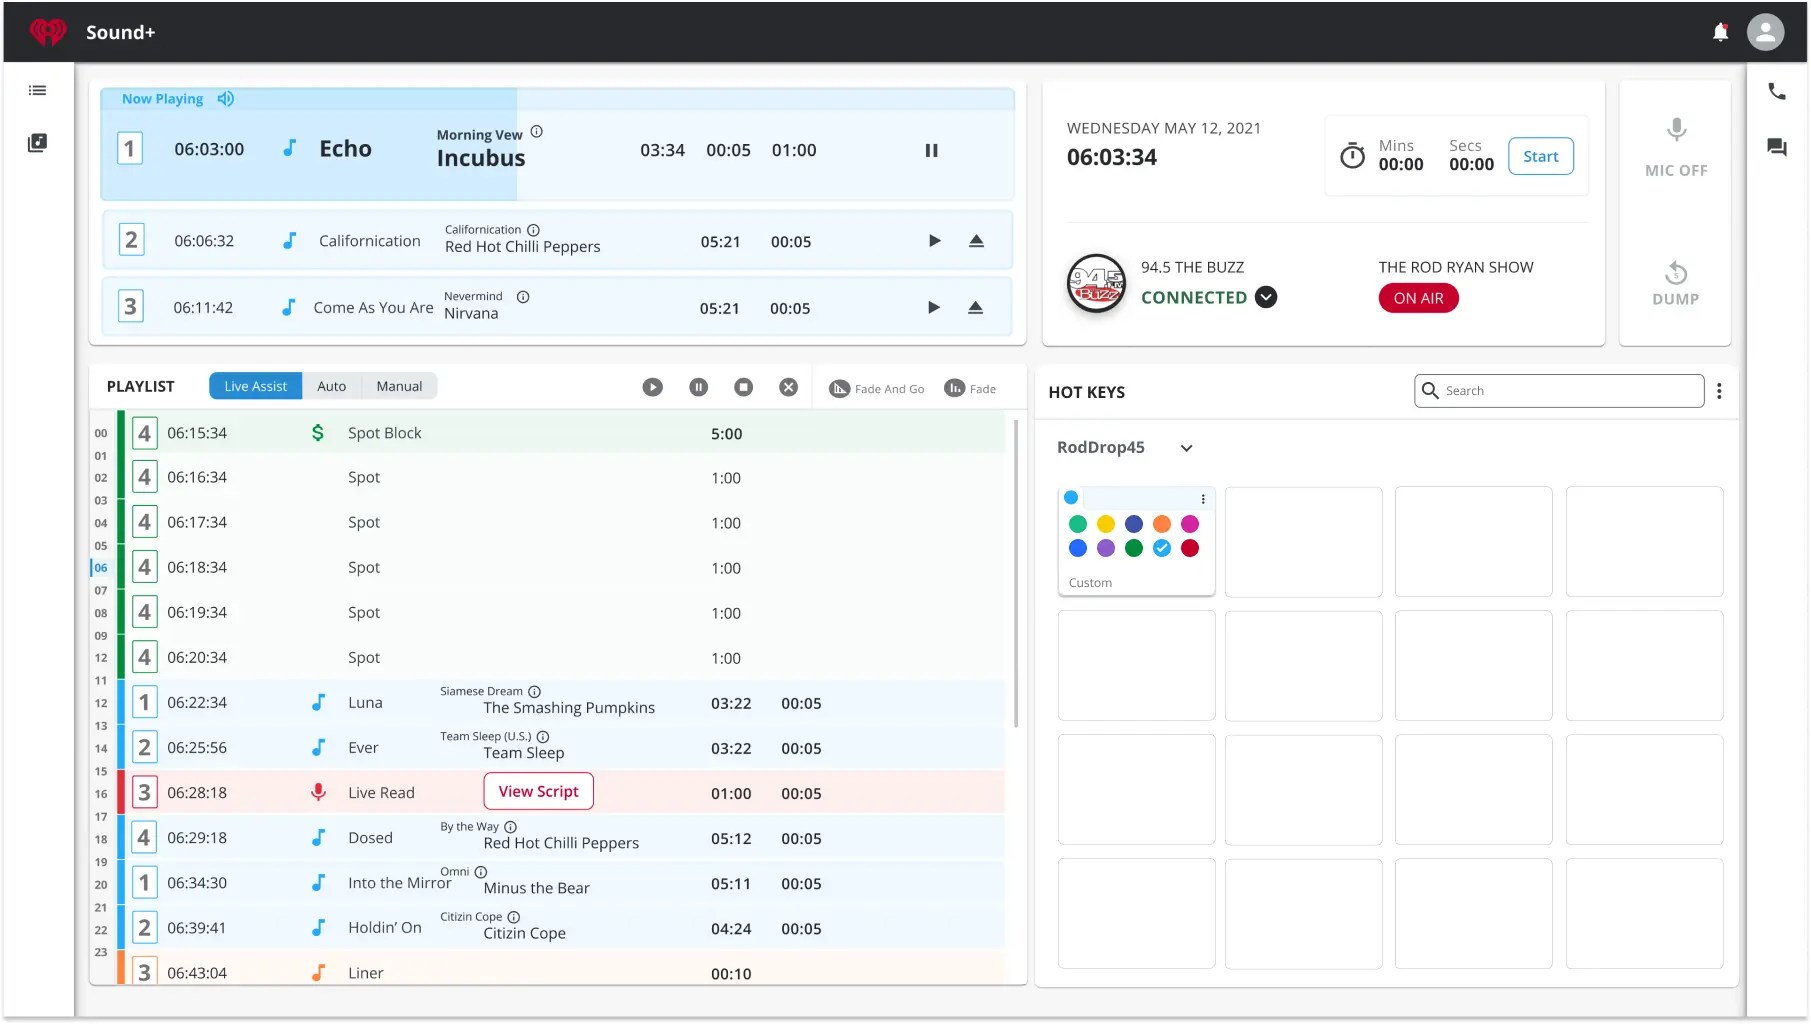Screen dimensions: 1811x1024
Task: Play the Californication track
Action: [x=934, y=241]
